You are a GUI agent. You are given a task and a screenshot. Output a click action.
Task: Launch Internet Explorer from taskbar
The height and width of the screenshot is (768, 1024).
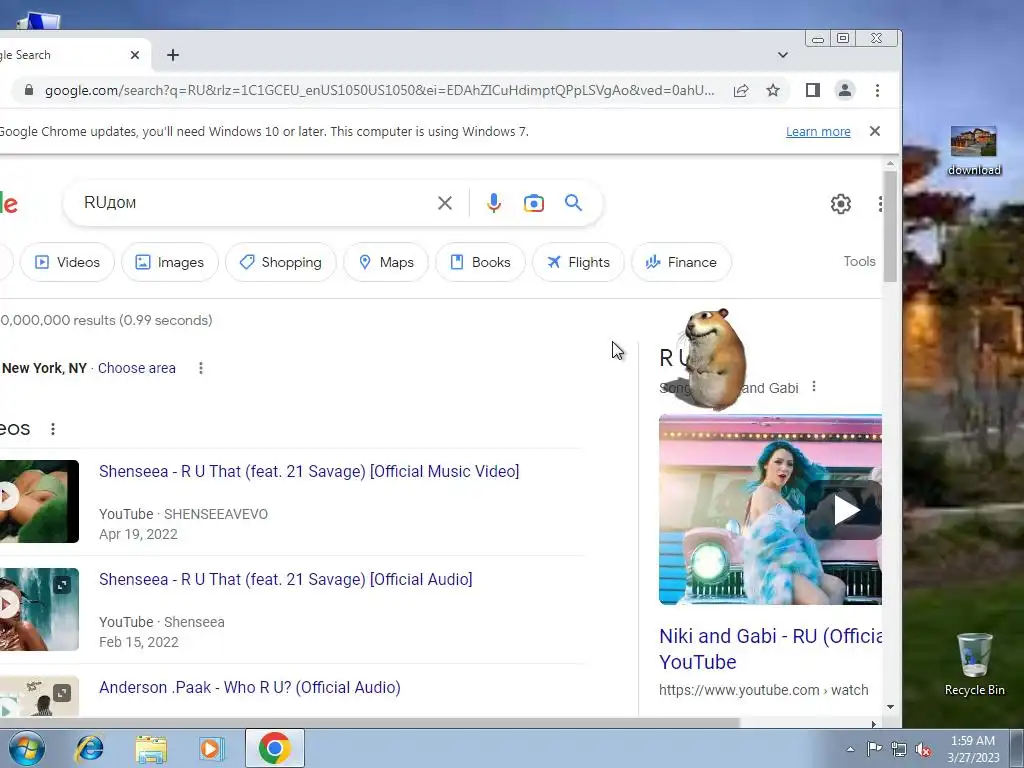click(89, 748)
